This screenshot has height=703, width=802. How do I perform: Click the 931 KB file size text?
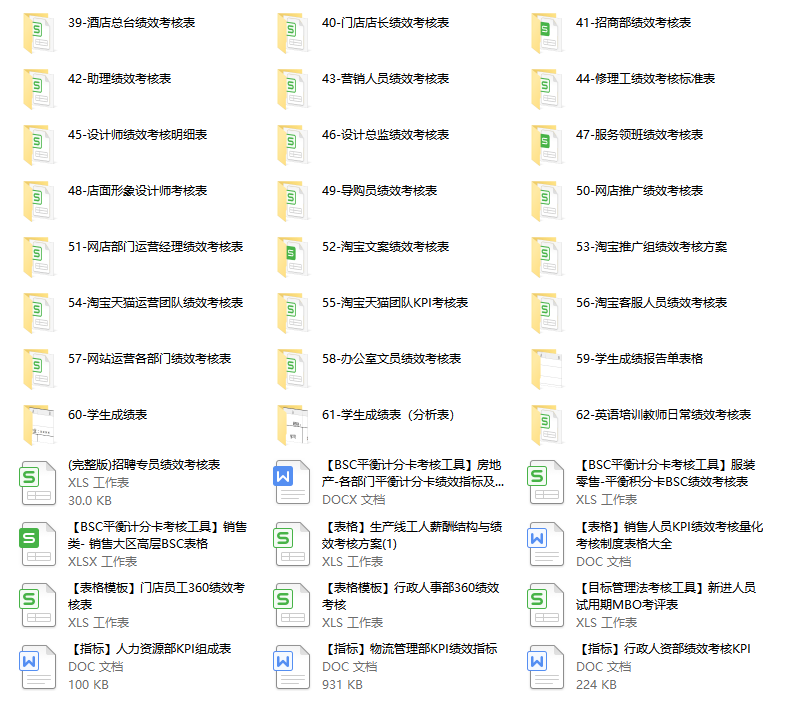(342, 685)
